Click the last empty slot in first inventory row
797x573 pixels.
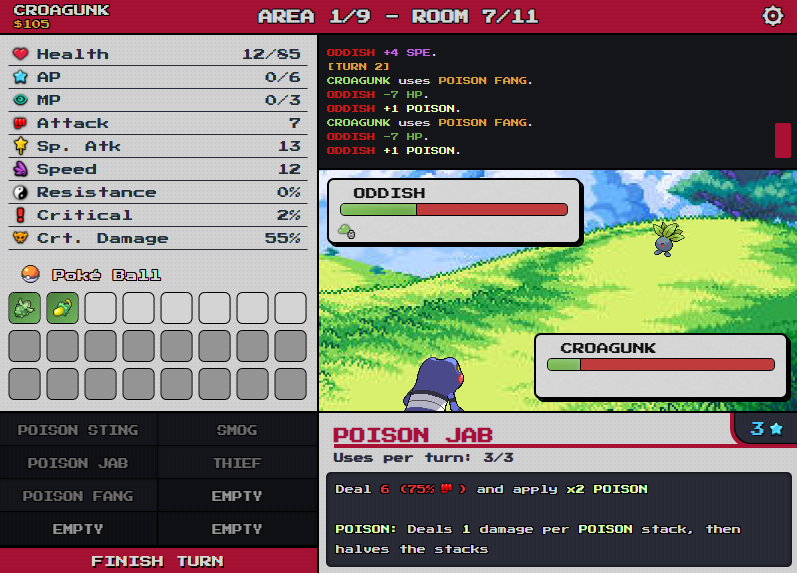point(291,308)
